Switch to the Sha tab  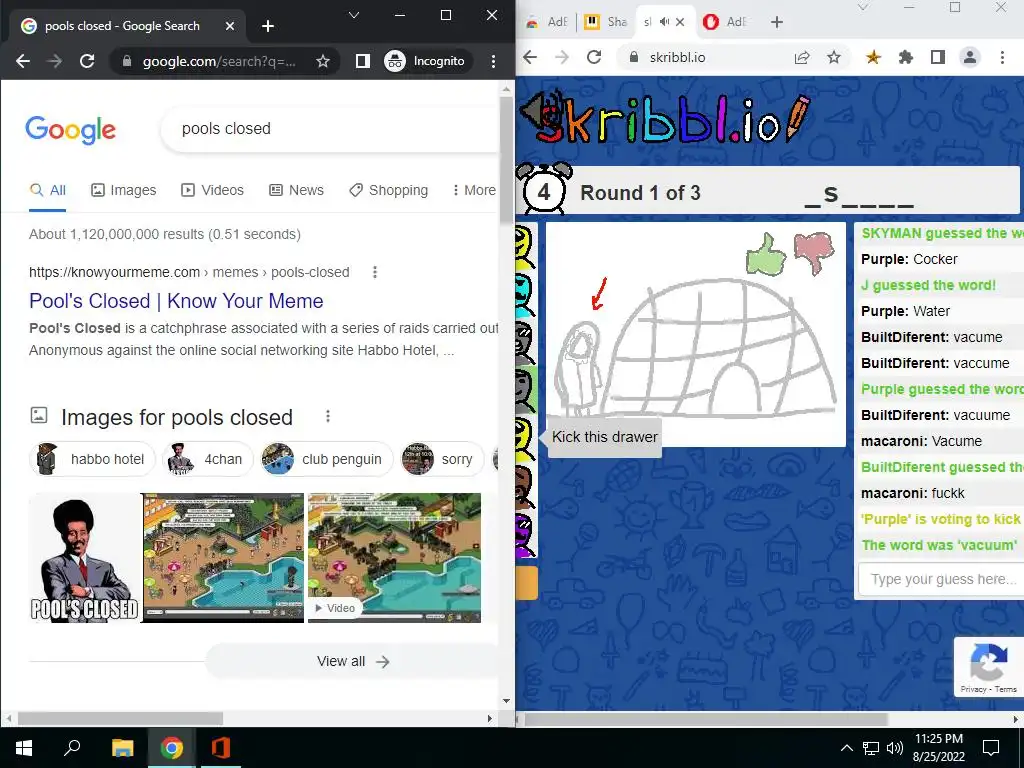(605, 22)
